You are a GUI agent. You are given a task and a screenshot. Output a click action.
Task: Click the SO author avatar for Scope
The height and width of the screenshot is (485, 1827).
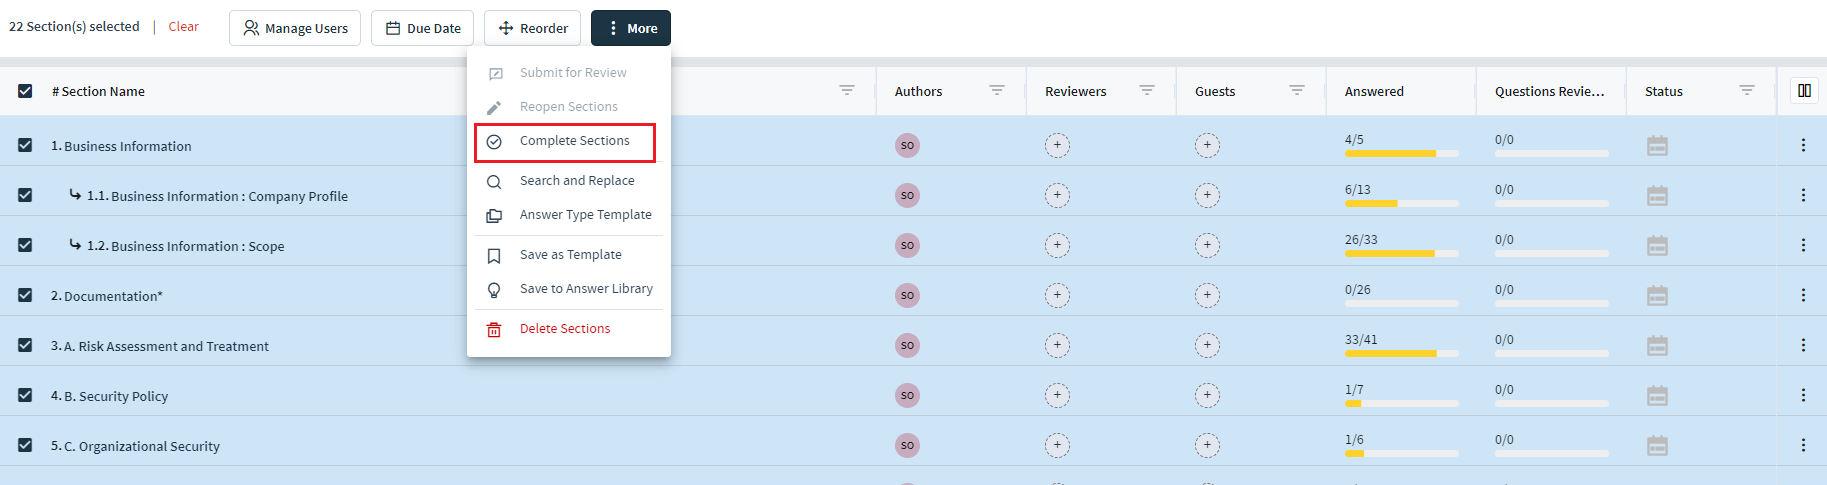click(907, 245)
